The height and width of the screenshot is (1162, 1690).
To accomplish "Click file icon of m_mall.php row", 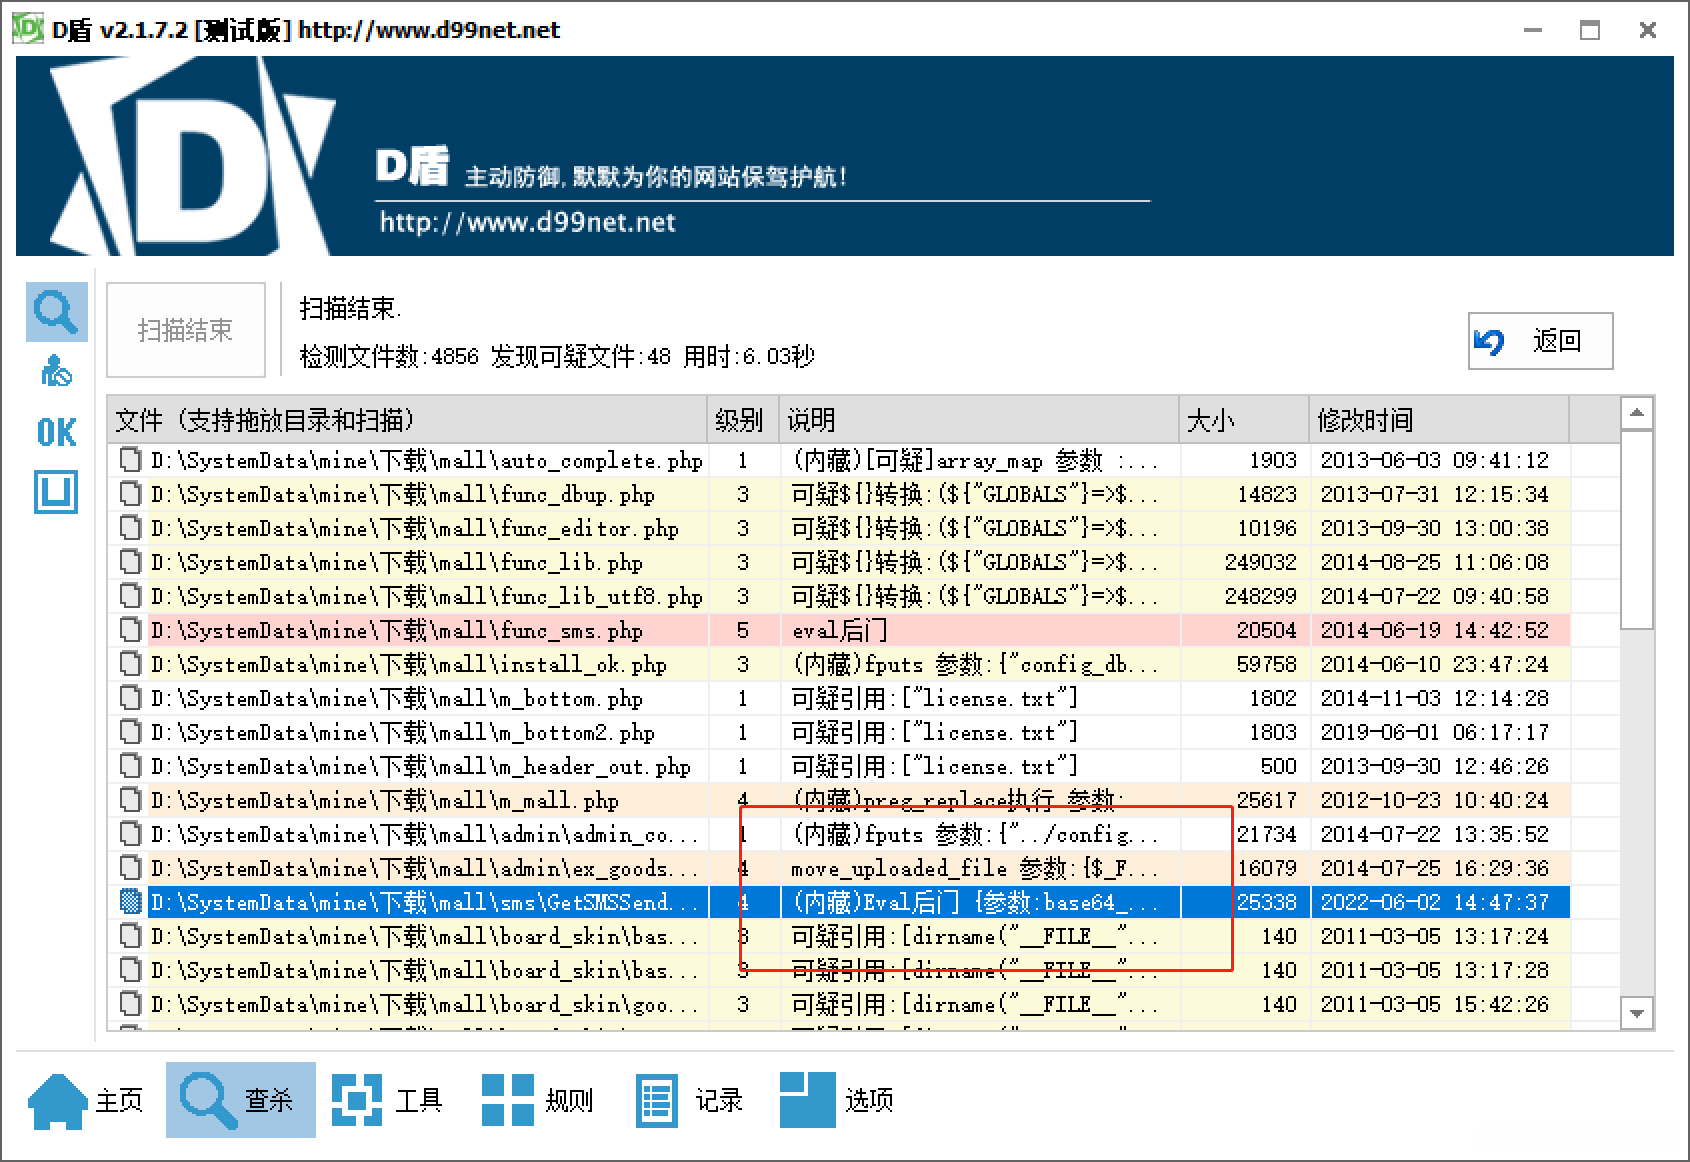I will [130, 800].
